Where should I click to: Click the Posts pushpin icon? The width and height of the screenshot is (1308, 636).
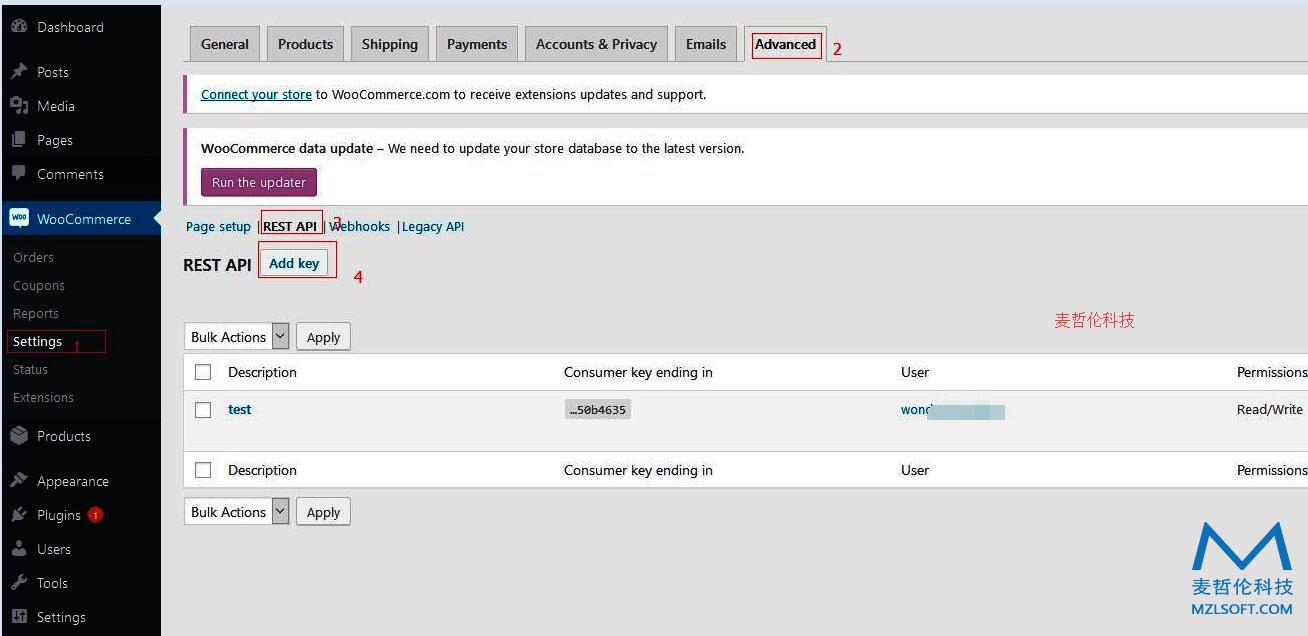pyautogui.click(x=19, y=72)
